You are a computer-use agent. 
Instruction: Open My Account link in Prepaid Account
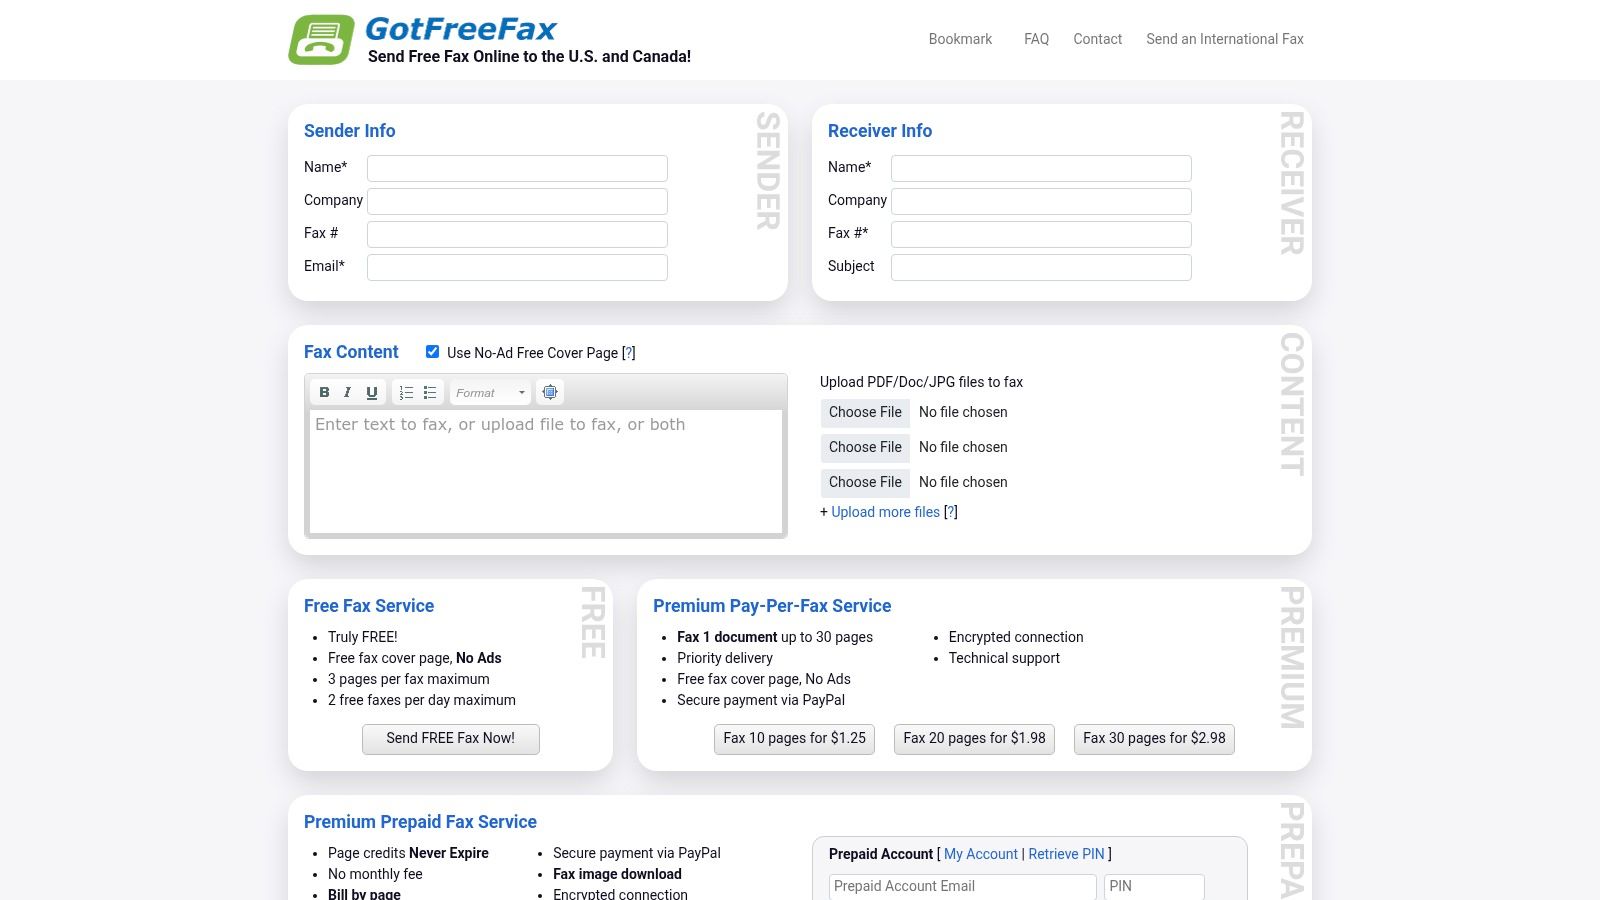pyautogui.click(x=981, y=854)
